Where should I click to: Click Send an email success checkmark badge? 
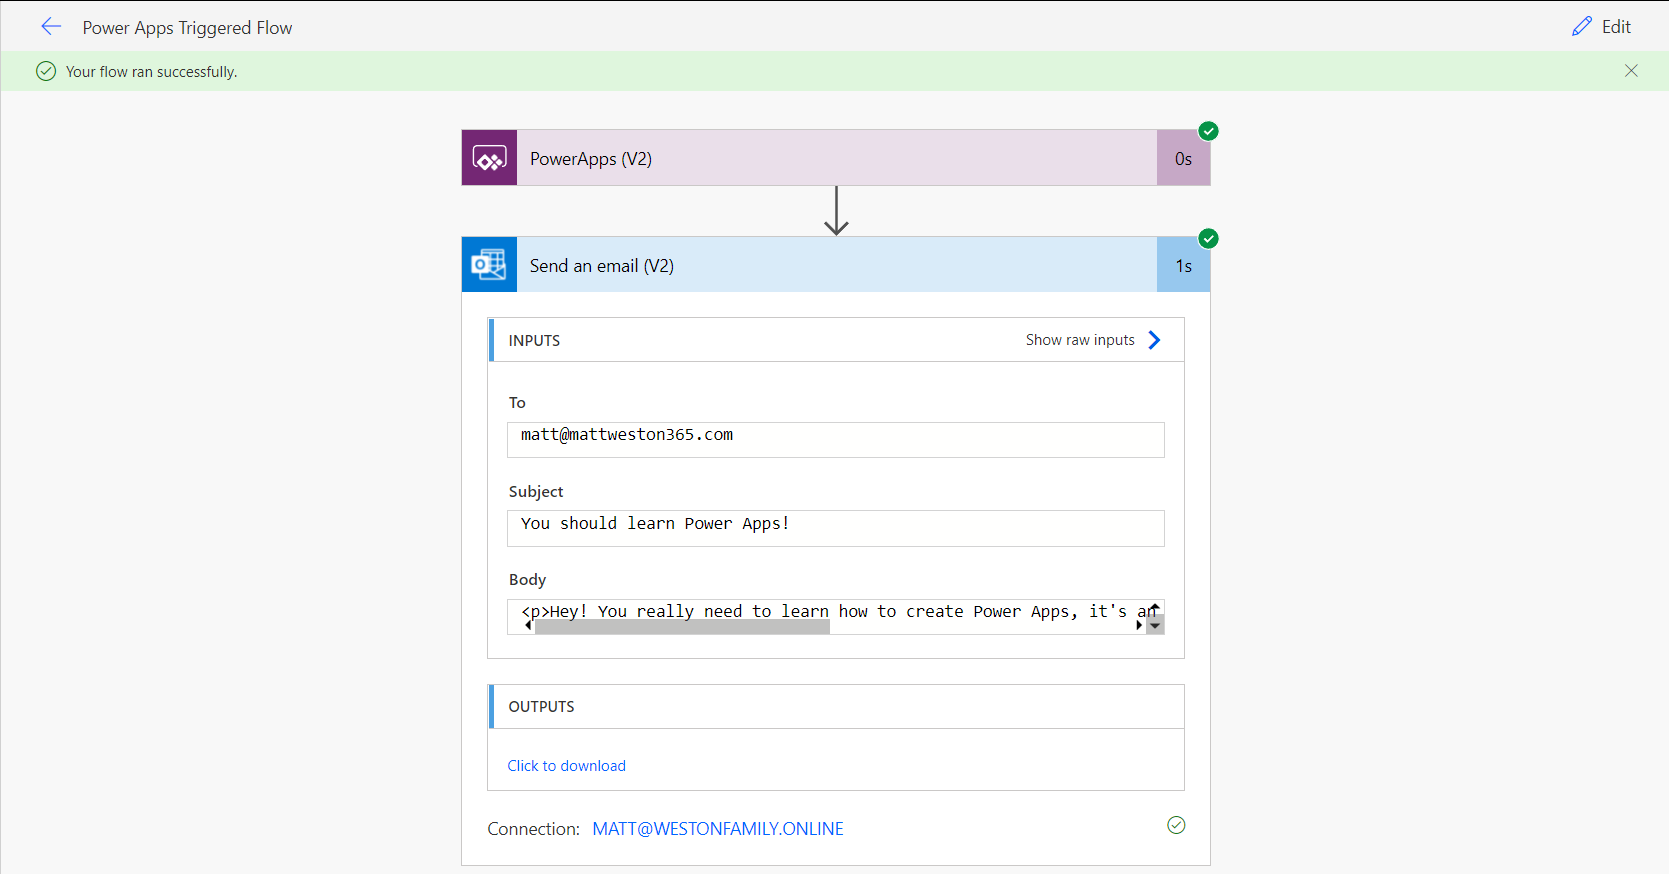tap(1208, 238)
